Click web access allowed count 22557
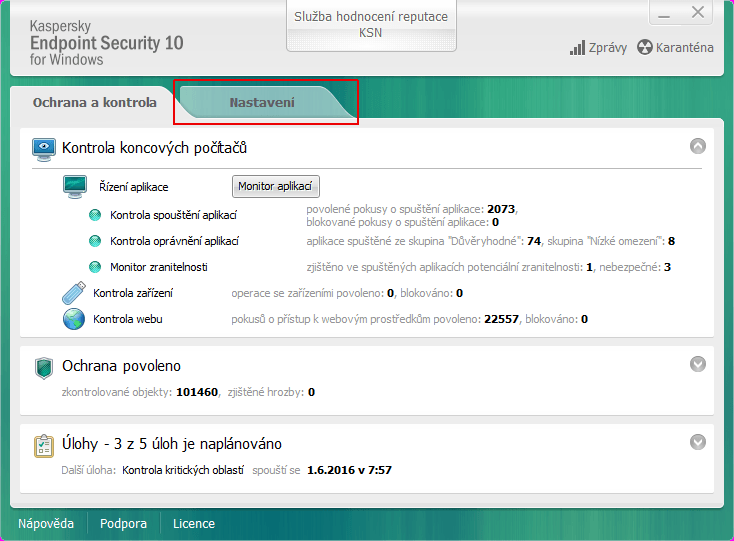Viewport: 734px width, 541px height. pos(501,319)
